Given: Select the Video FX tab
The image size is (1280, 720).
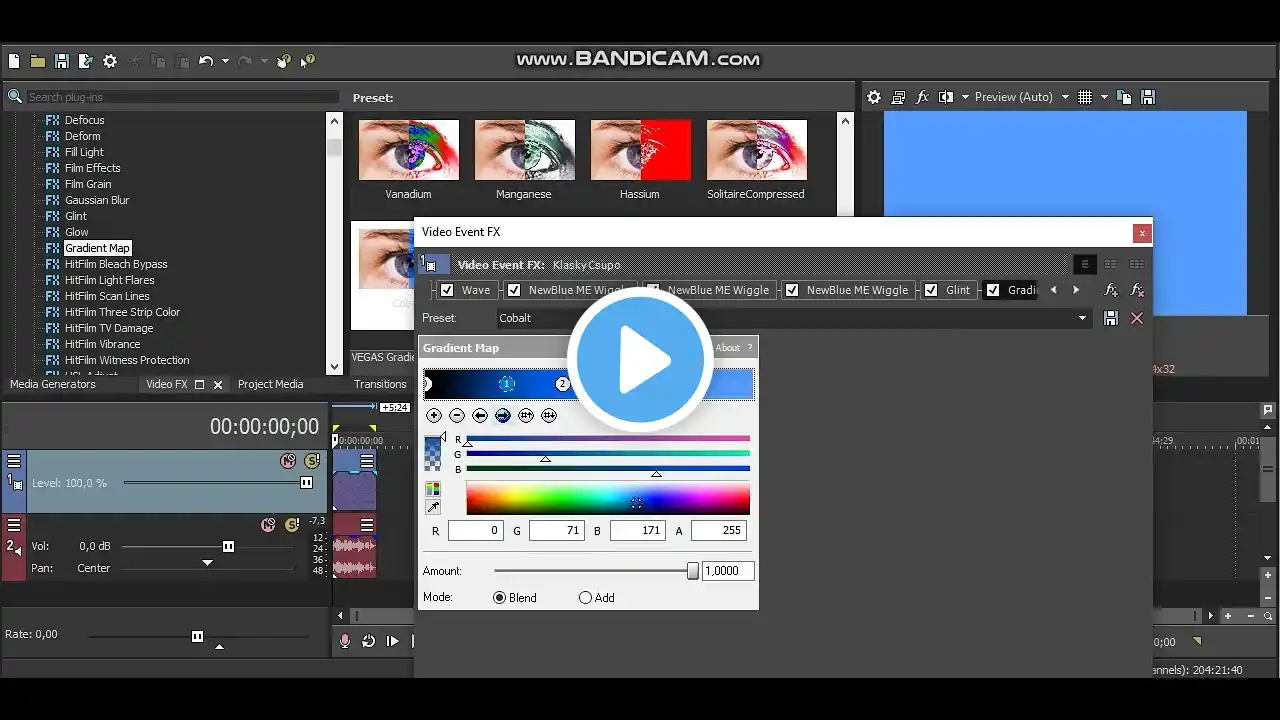Looking at the screenshot, I should (166, 384).
